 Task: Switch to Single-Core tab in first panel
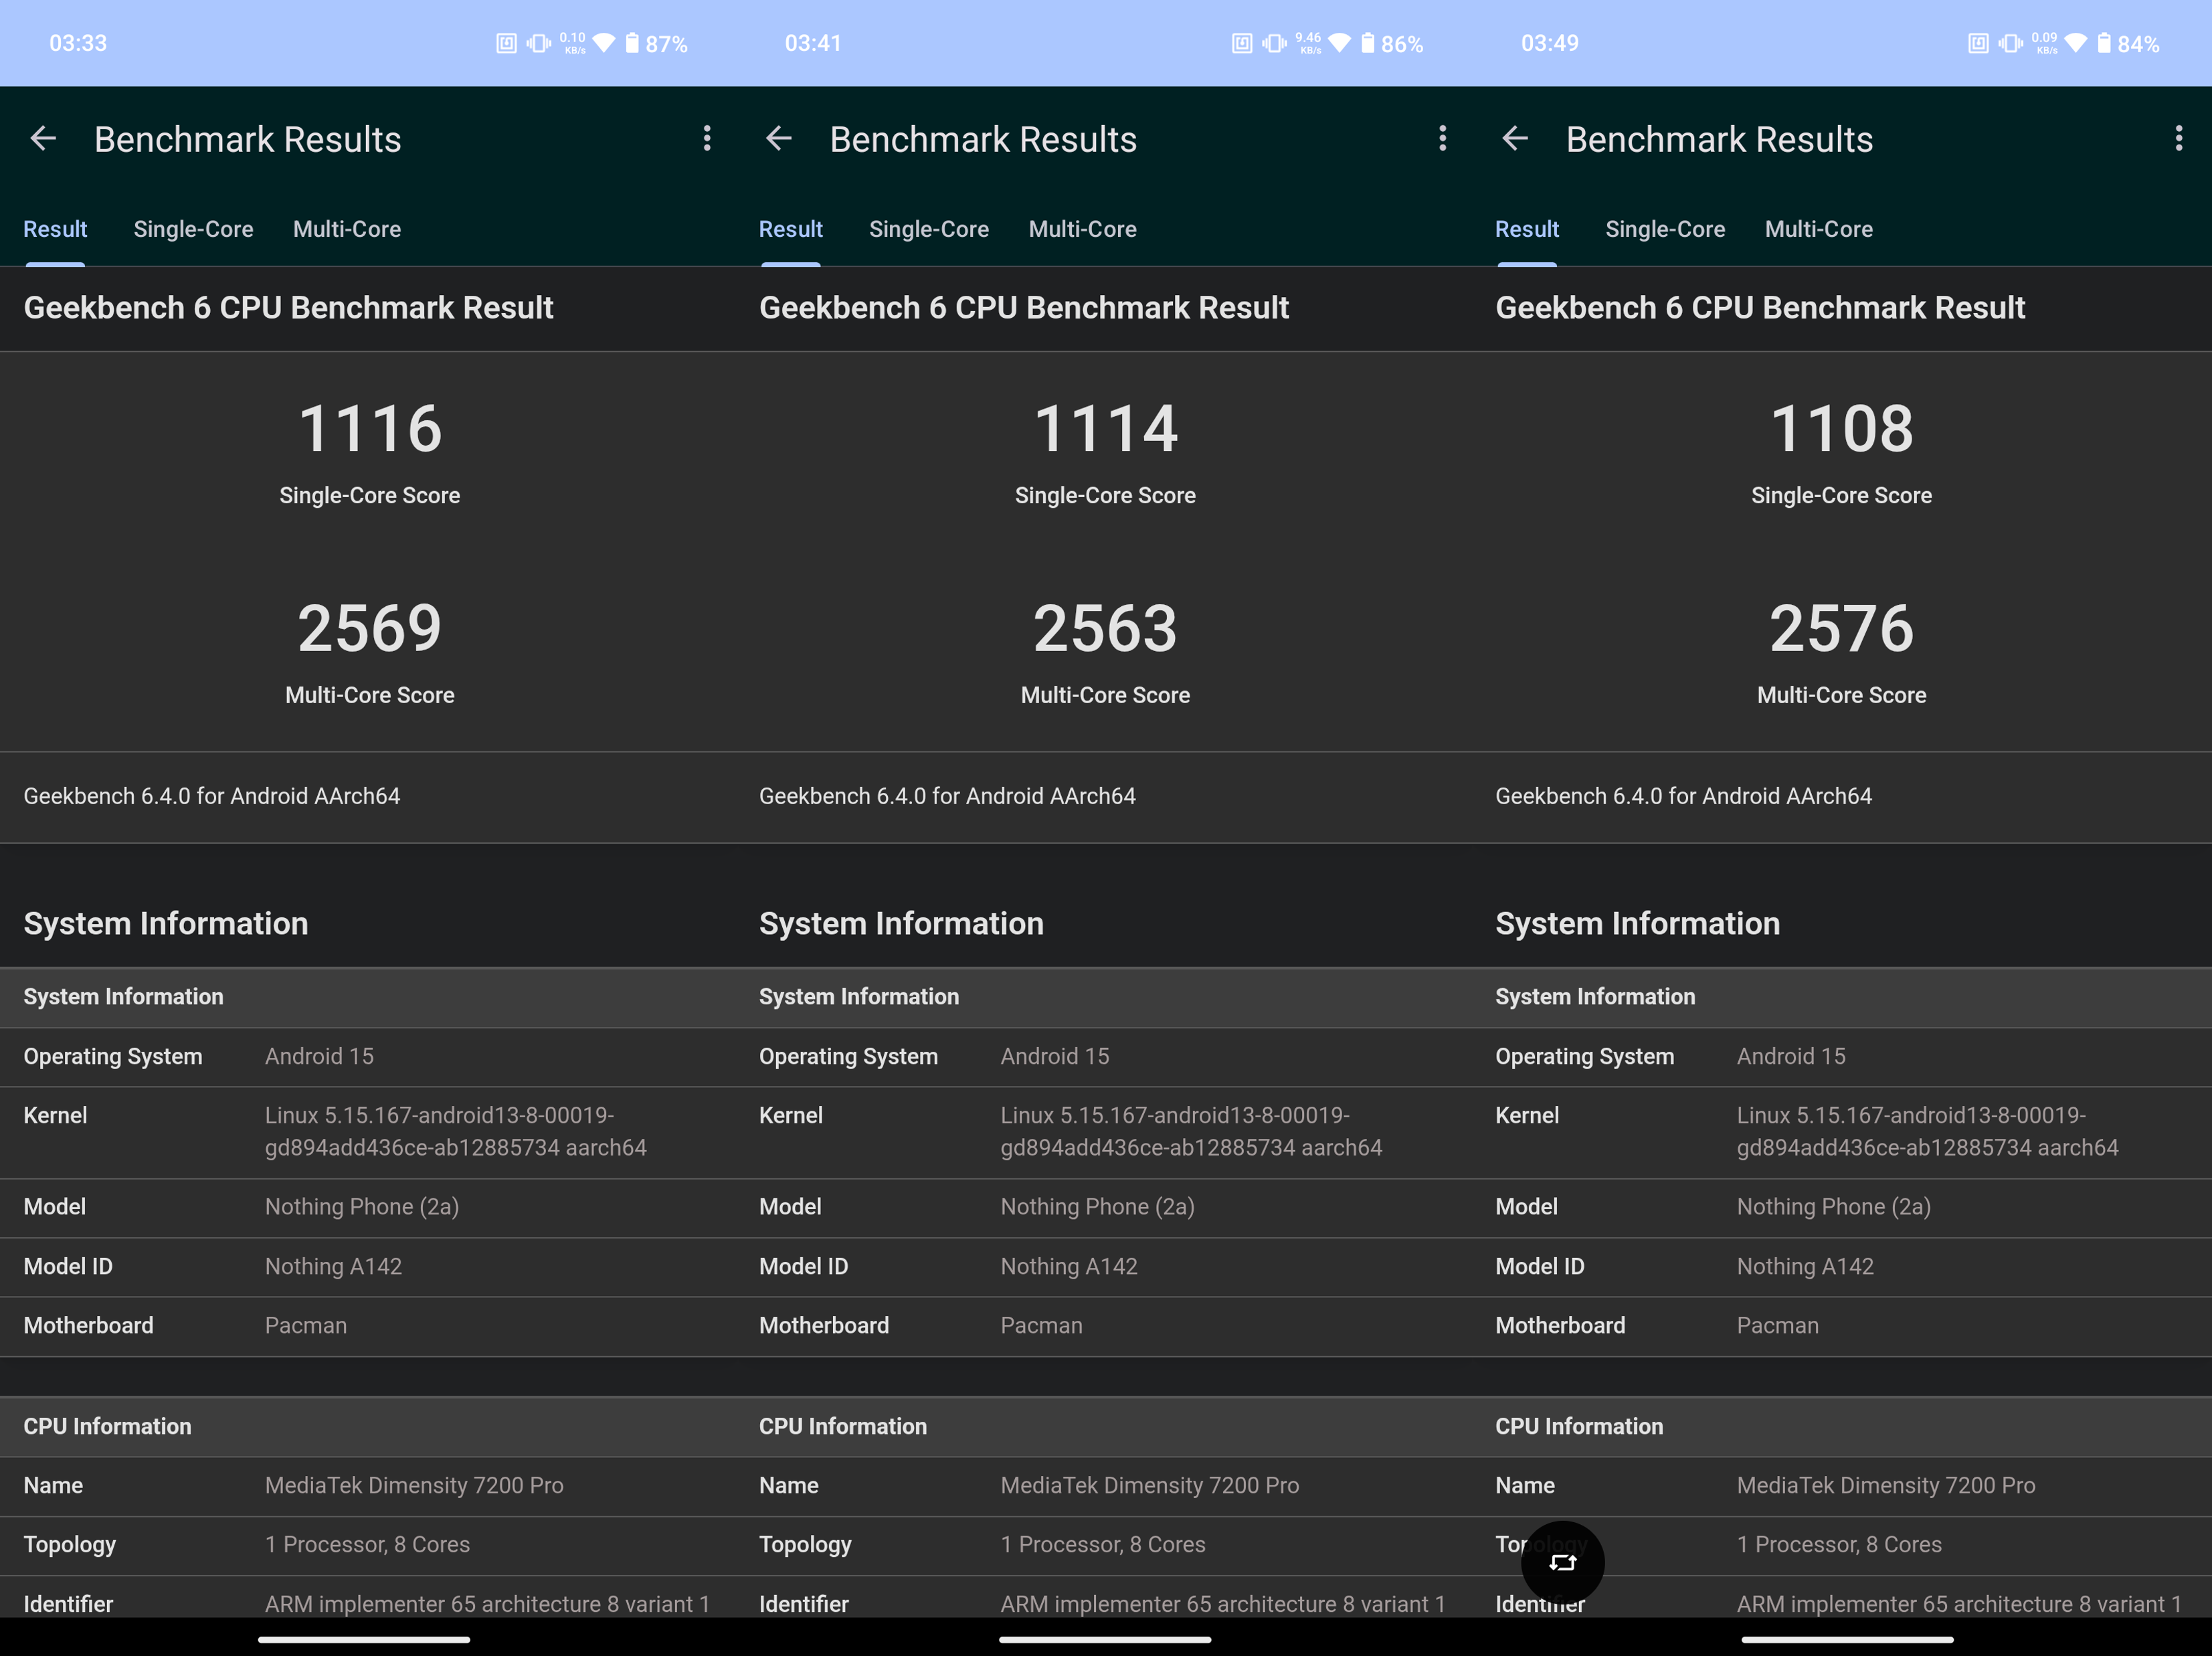point(193,229)
